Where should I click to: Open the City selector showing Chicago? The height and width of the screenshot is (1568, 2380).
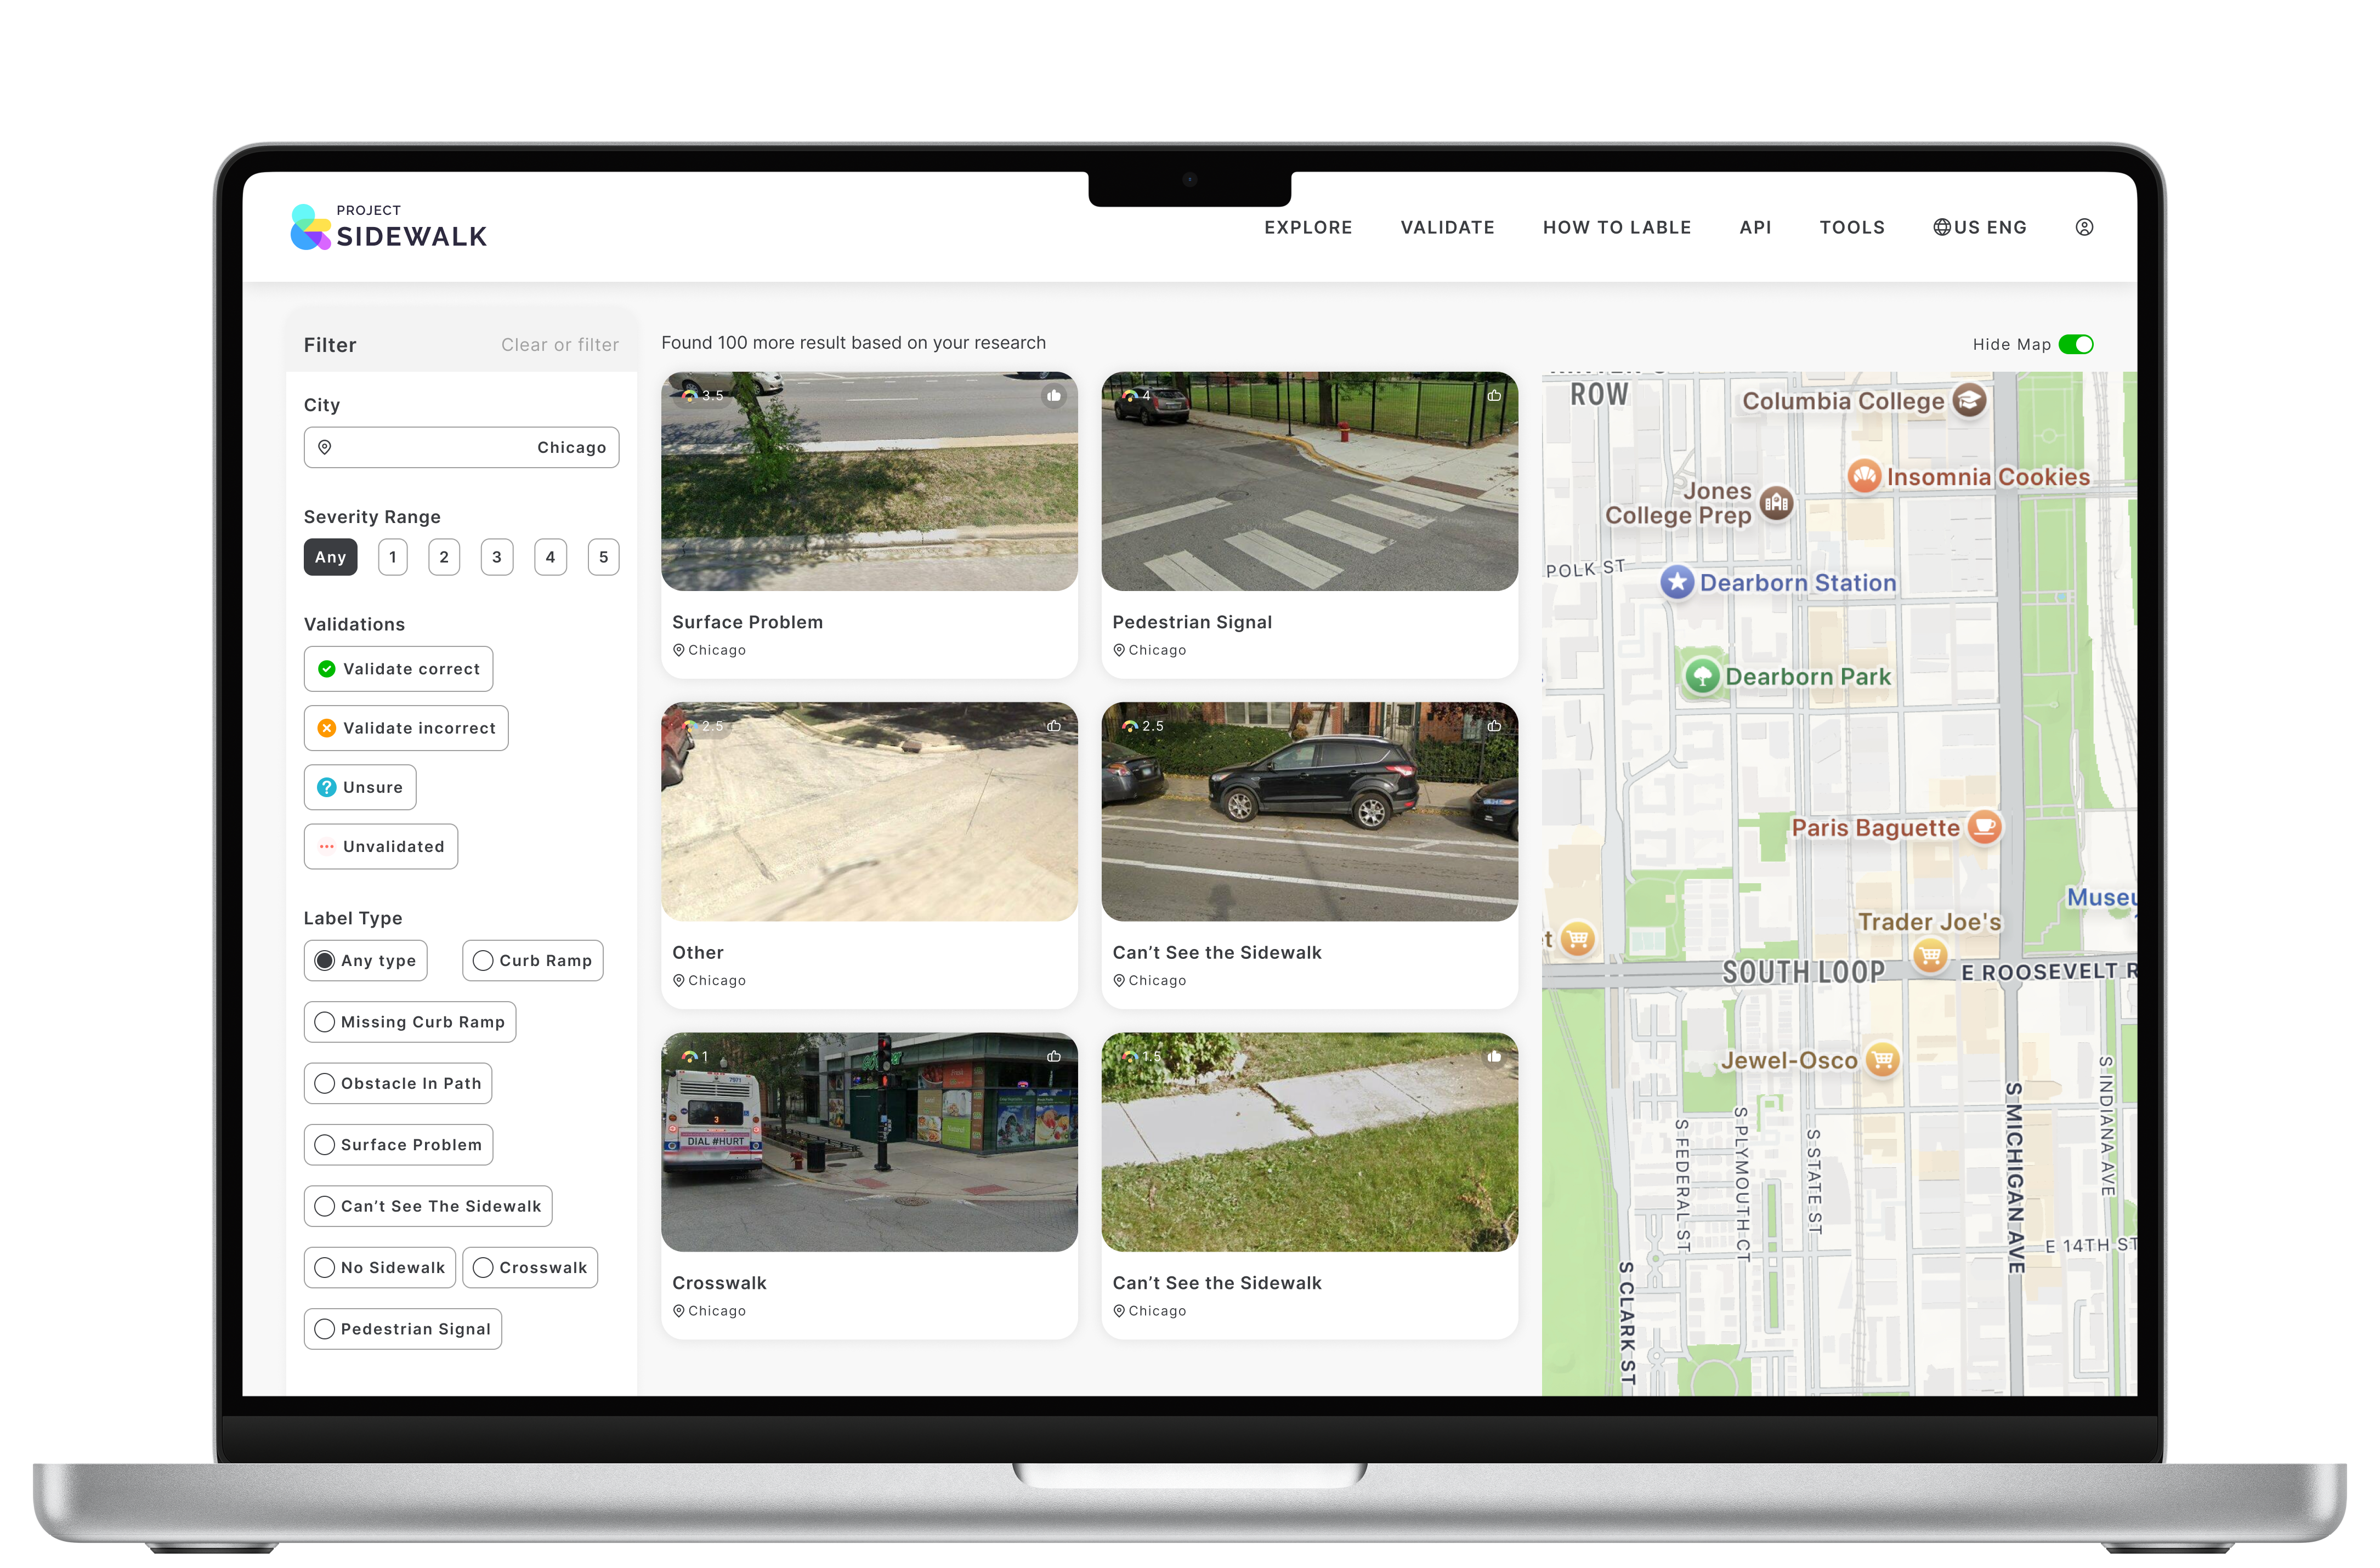point(461,447)
